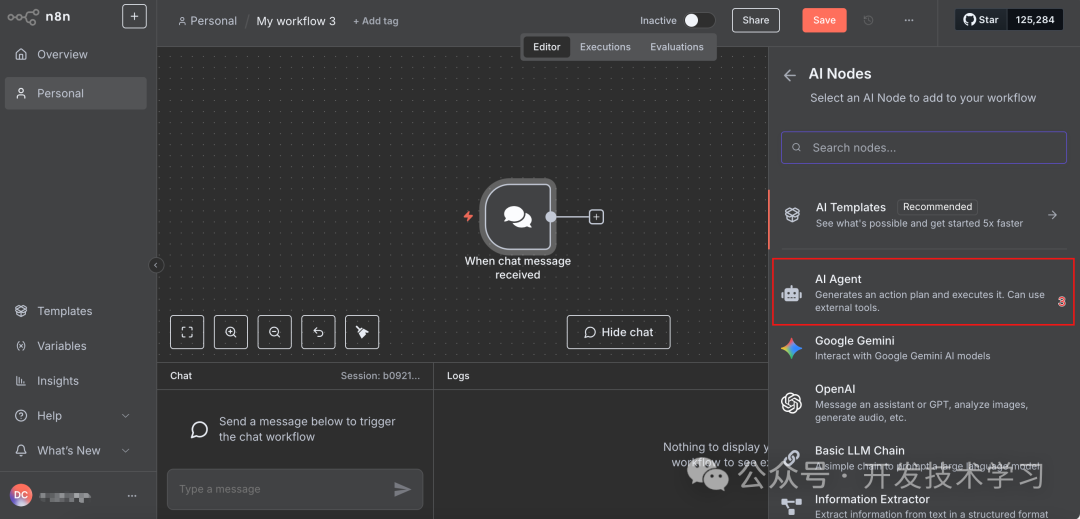Click the Google Gemini star icon
This screenshot has width=1080, height=519.
coord(791,349)
